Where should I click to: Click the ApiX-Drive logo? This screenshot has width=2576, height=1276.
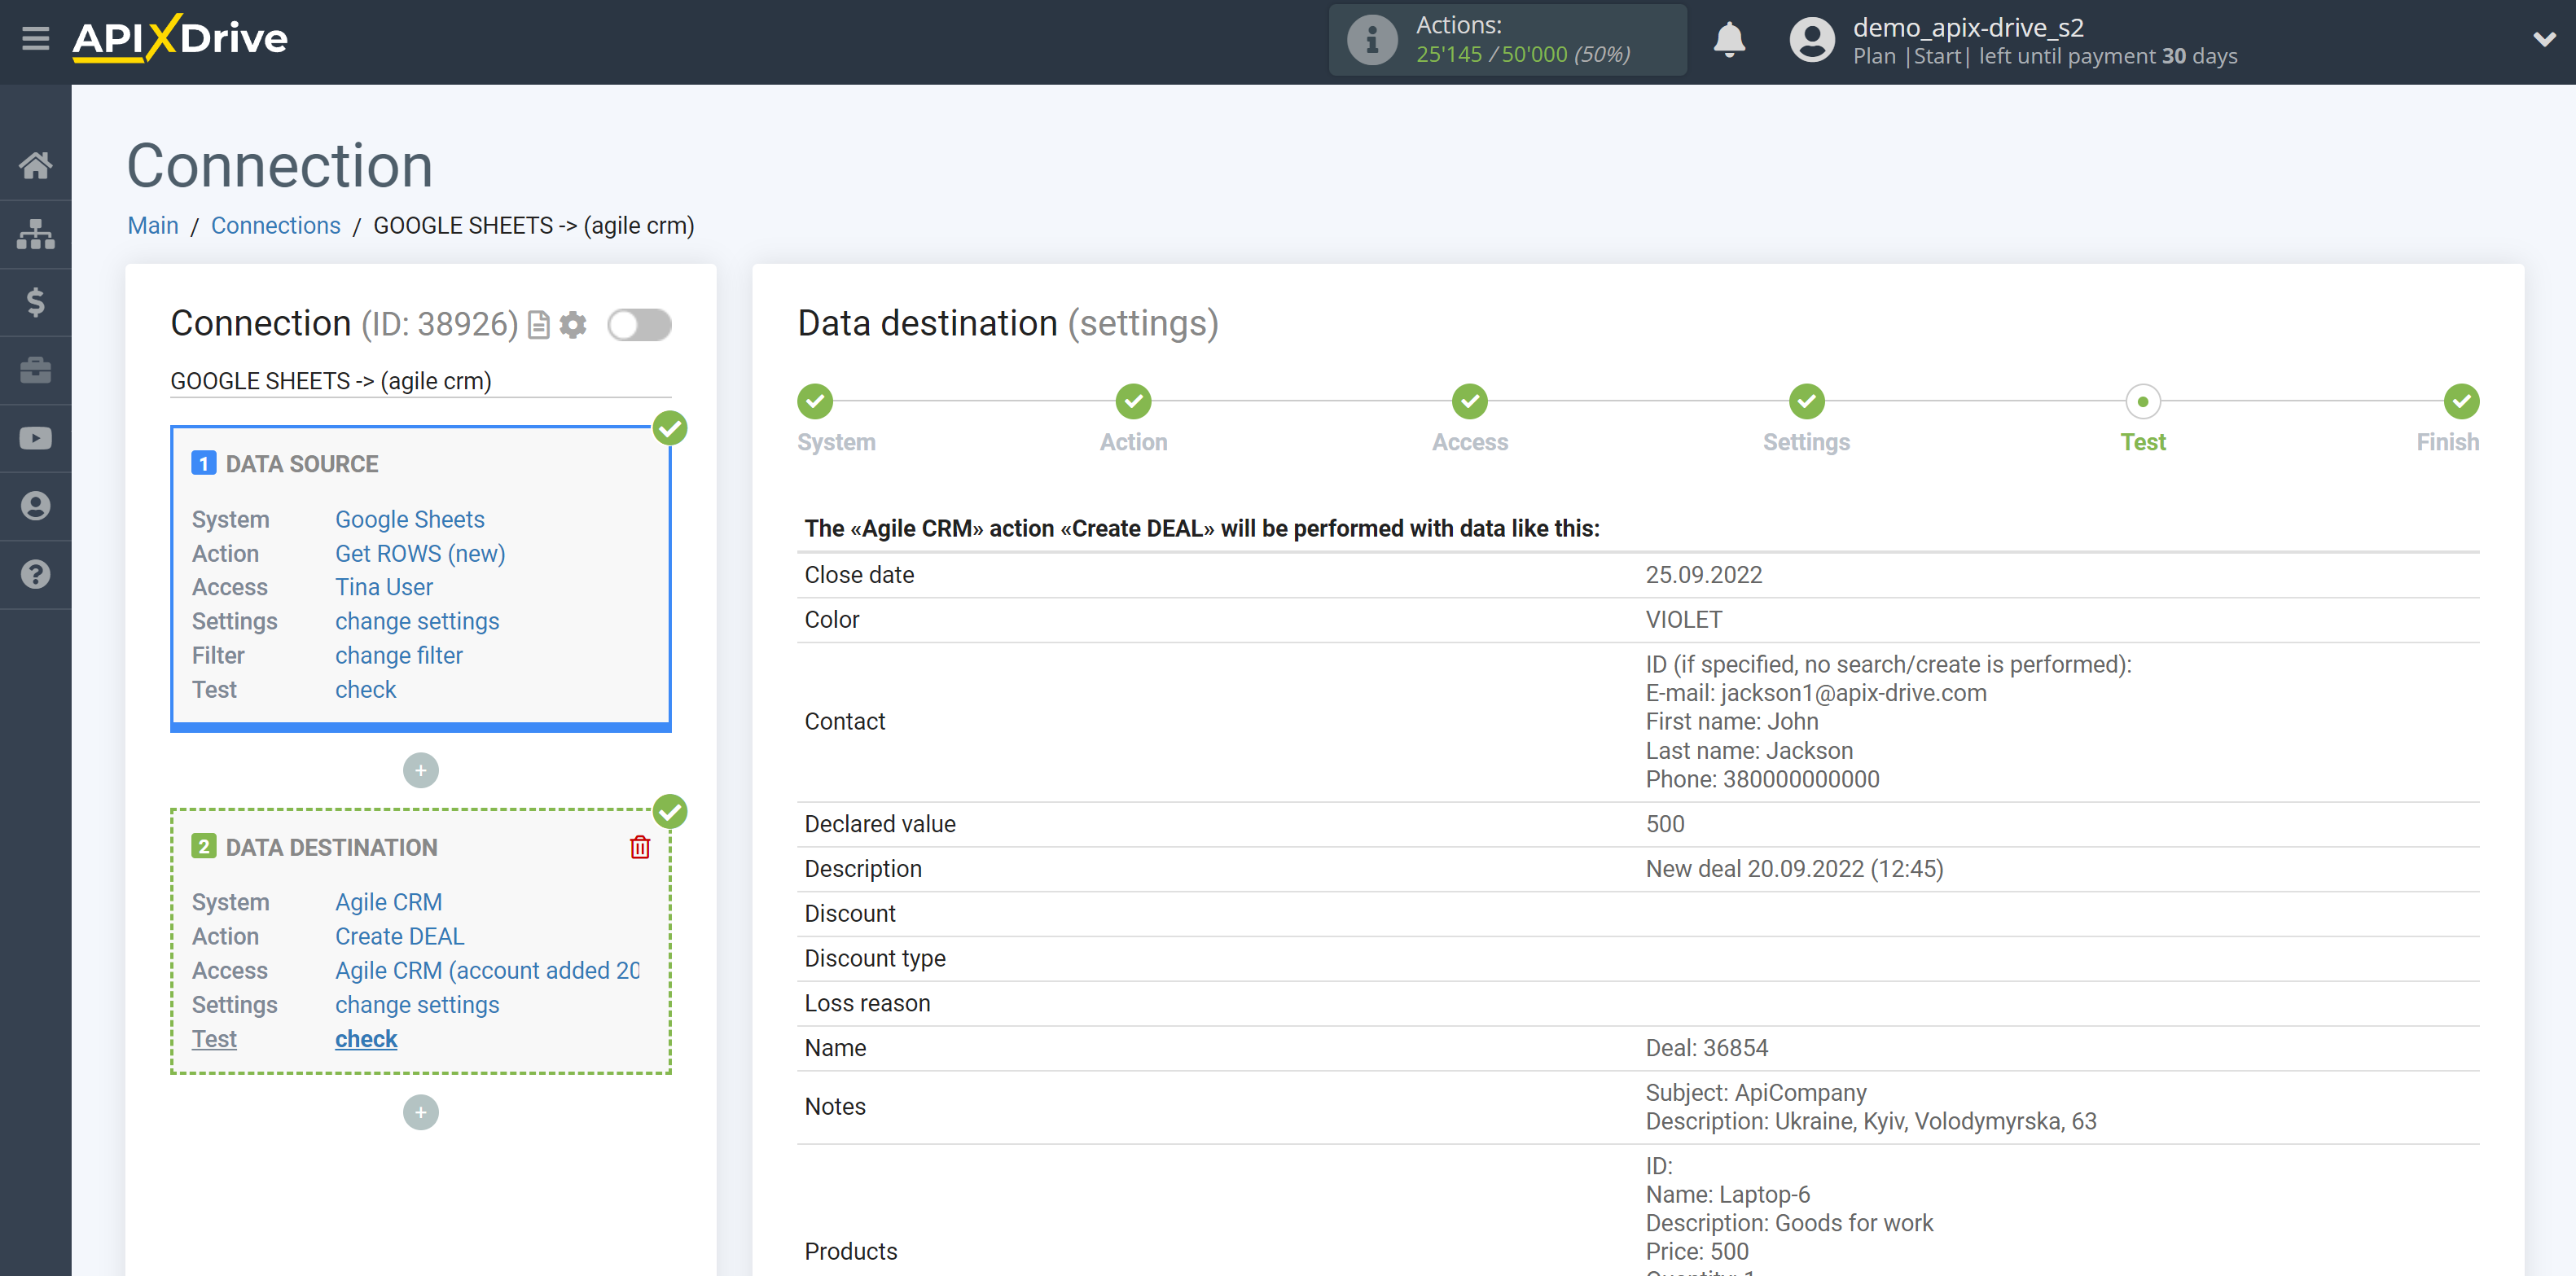coord(180,39)
